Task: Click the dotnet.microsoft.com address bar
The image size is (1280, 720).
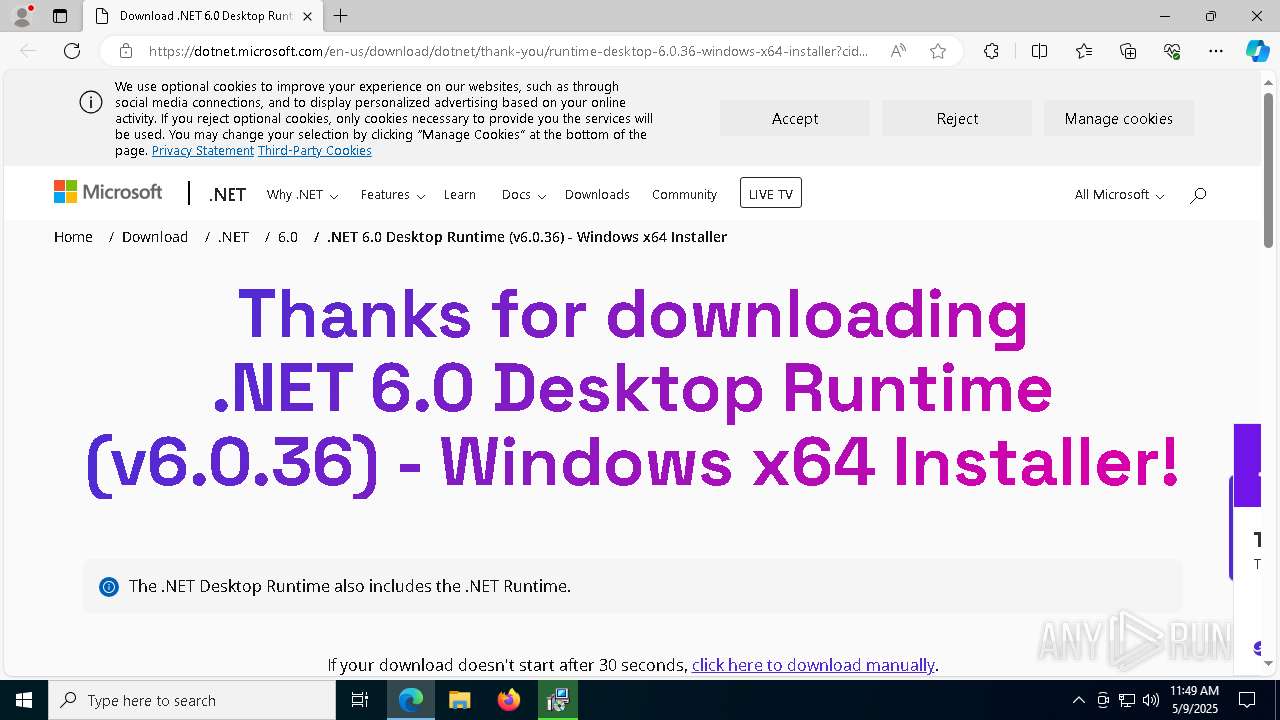Action: coord(508,51)
